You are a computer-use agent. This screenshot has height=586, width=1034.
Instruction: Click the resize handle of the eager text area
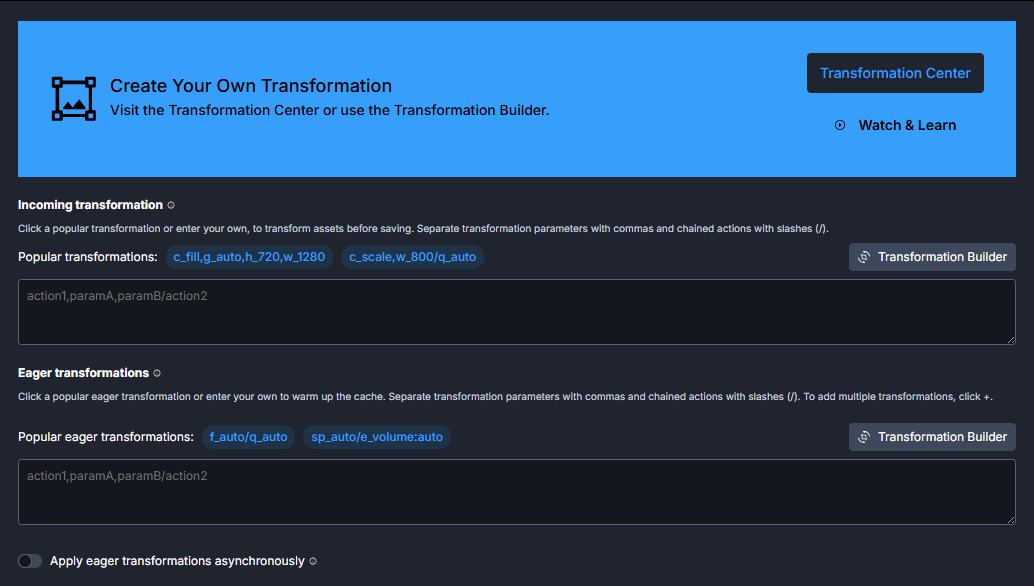[x=1011, y=520]
